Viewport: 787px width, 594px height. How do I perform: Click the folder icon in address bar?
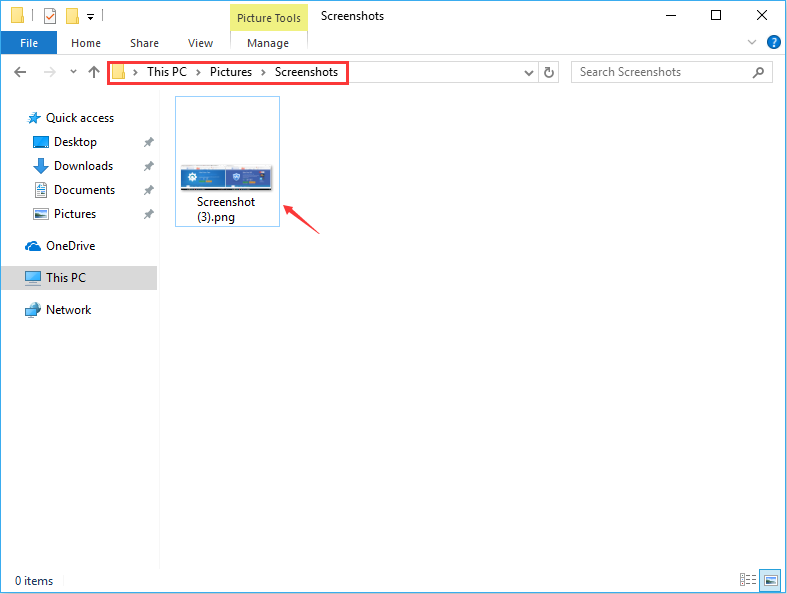pos(118,72)
